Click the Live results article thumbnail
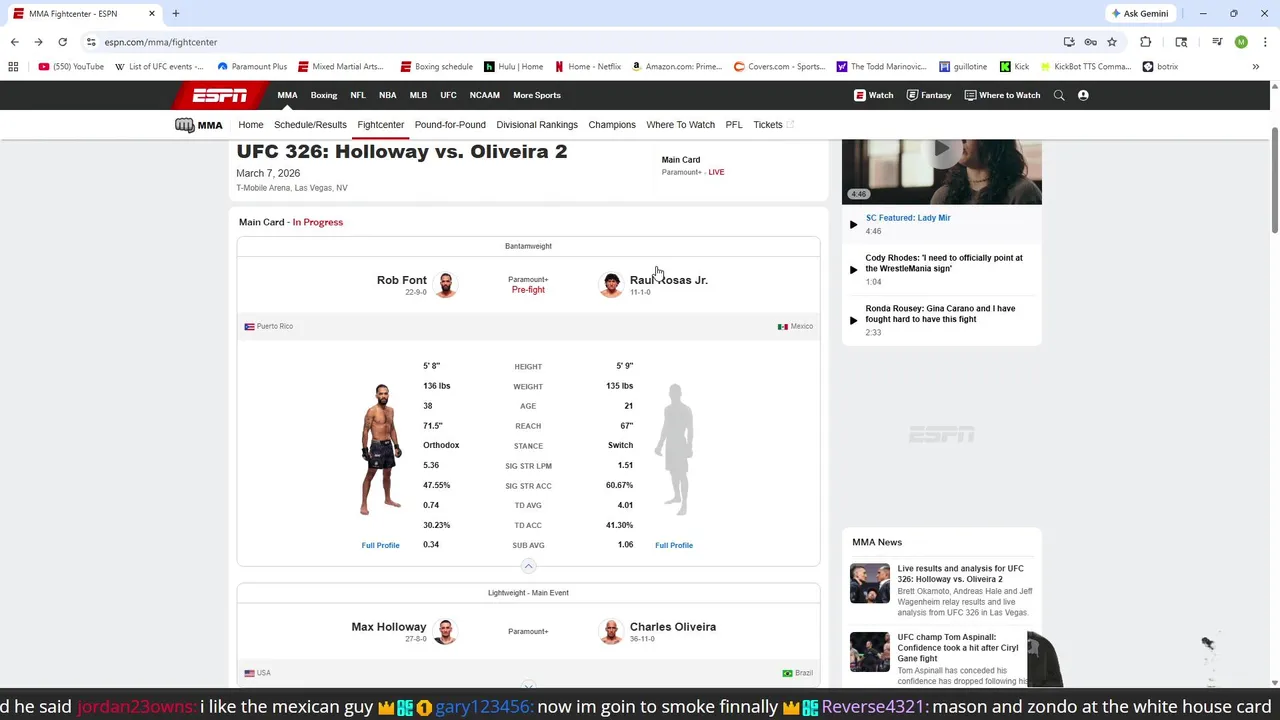The width and height of the screenshot is (1280, 720). [x=870, y=584]
